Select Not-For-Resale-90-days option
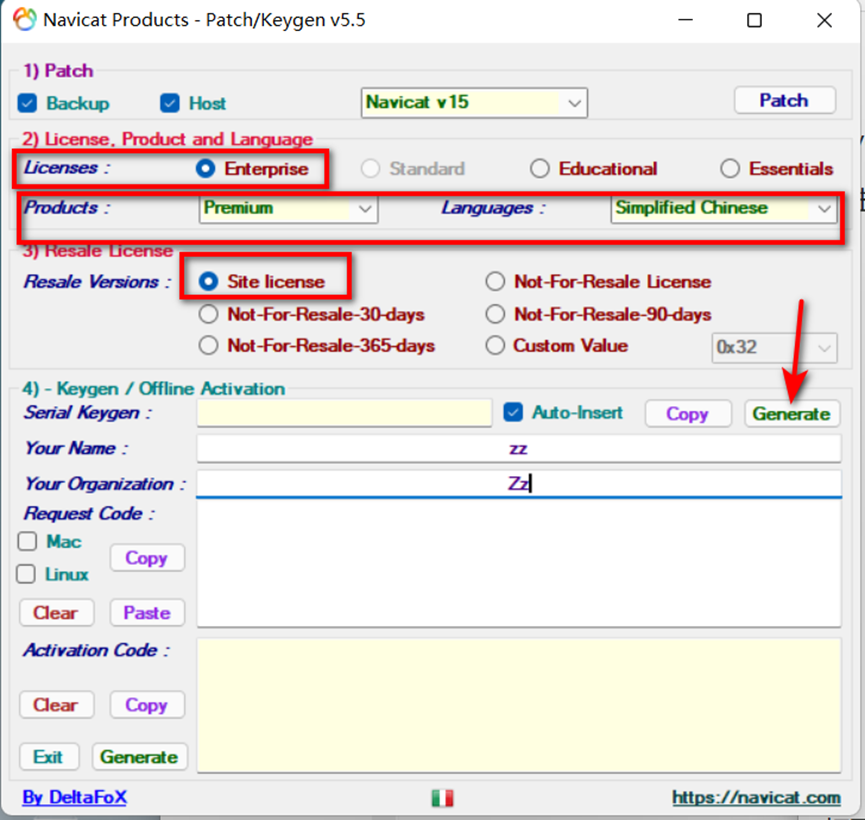The image size is (865, 820). click(x=495, y=314)
